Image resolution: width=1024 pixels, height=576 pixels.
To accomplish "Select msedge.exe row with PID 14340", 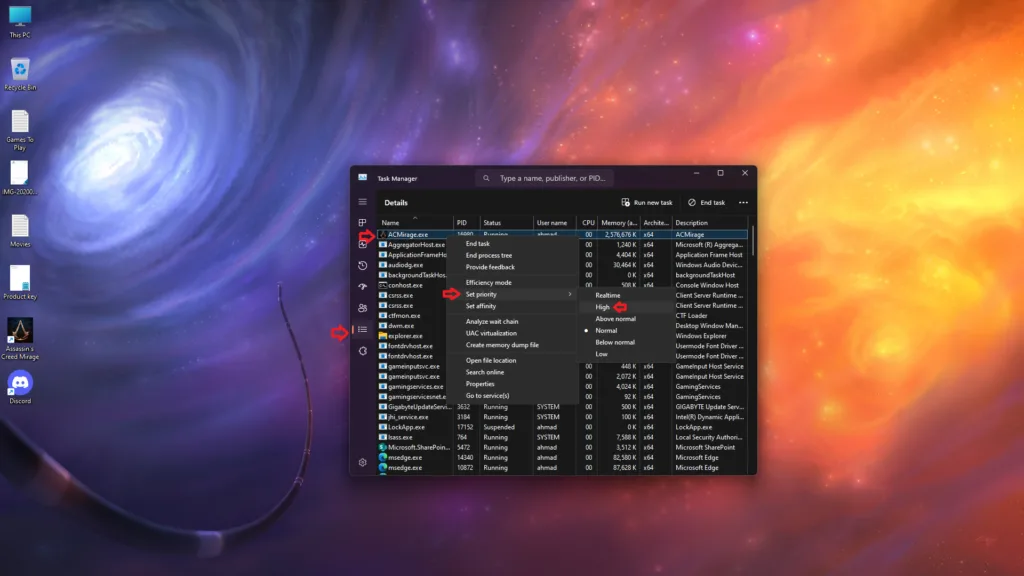I will 563,458.
